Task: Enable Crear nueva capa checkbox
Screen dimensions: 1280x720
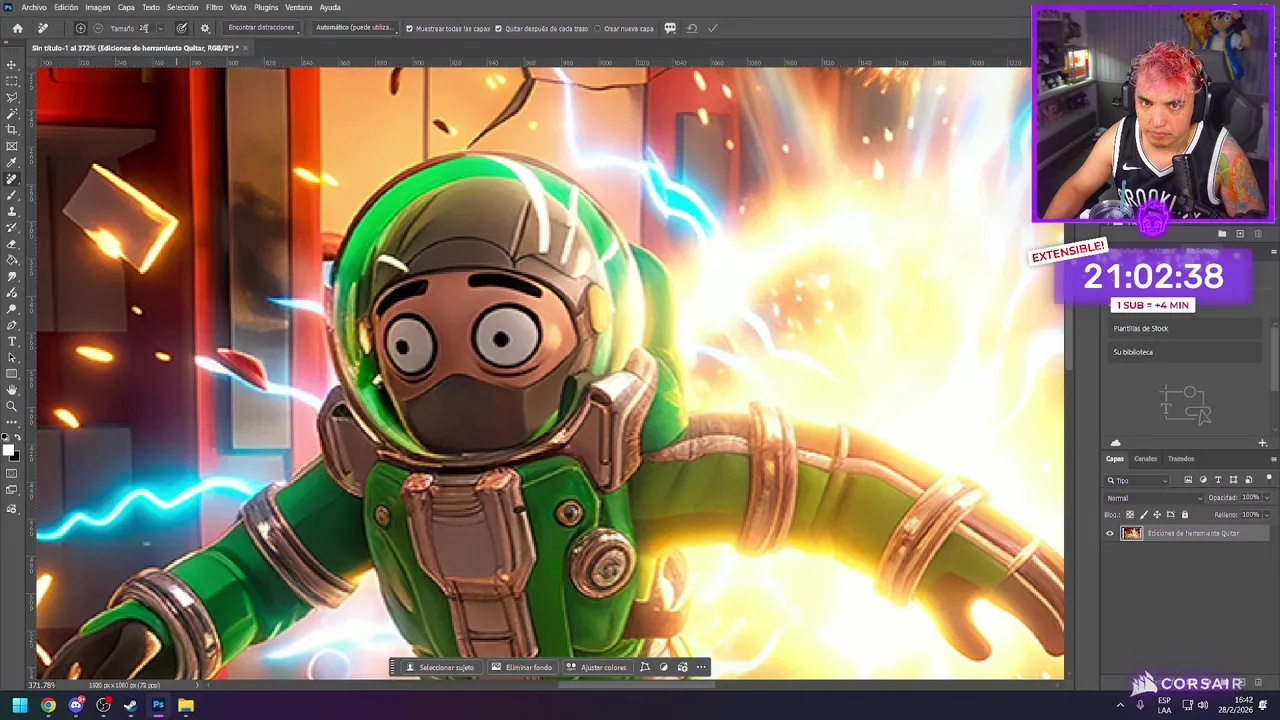Action: [598, 28]
